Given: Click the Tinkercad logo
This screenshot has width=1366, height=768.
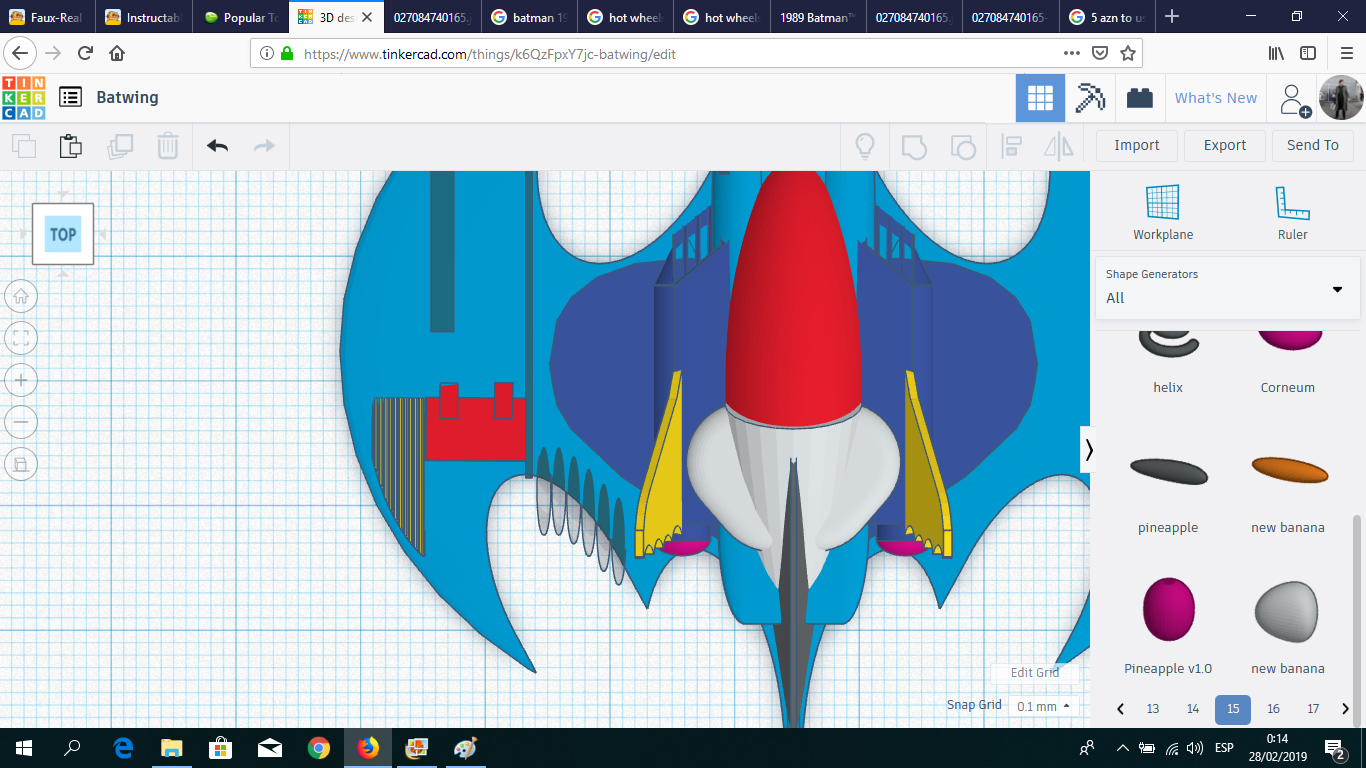Looking at the screenshot, I should point(24,98).
